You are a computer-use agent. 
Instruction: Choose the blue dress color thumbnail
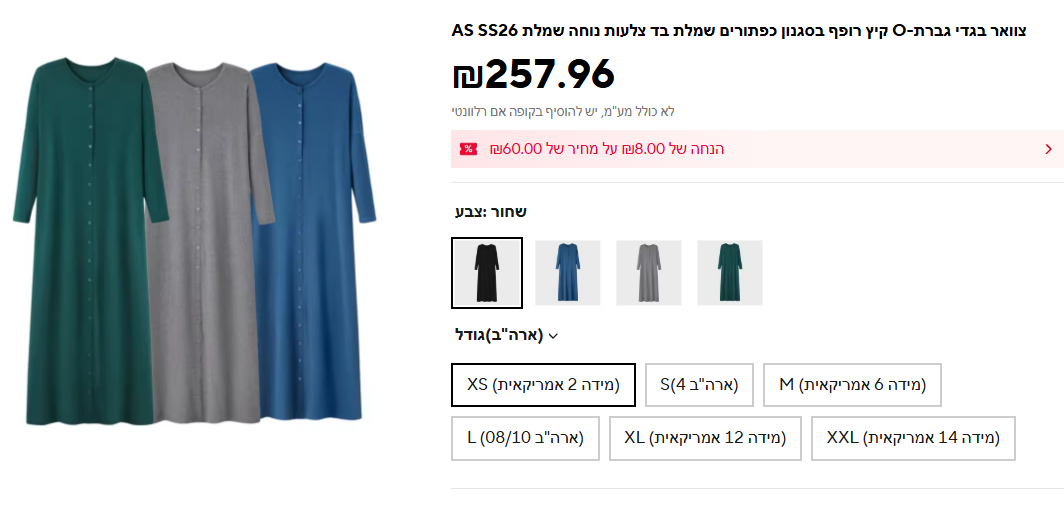point(568,272)
